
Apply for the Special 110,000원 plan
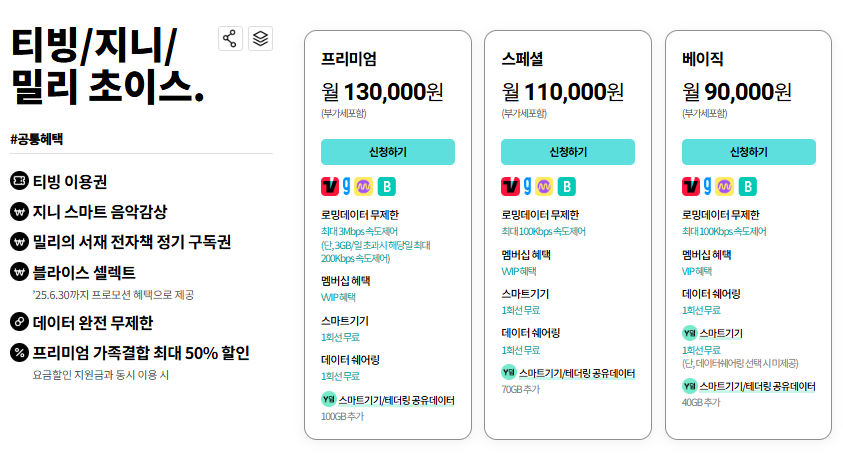(568, 152)
